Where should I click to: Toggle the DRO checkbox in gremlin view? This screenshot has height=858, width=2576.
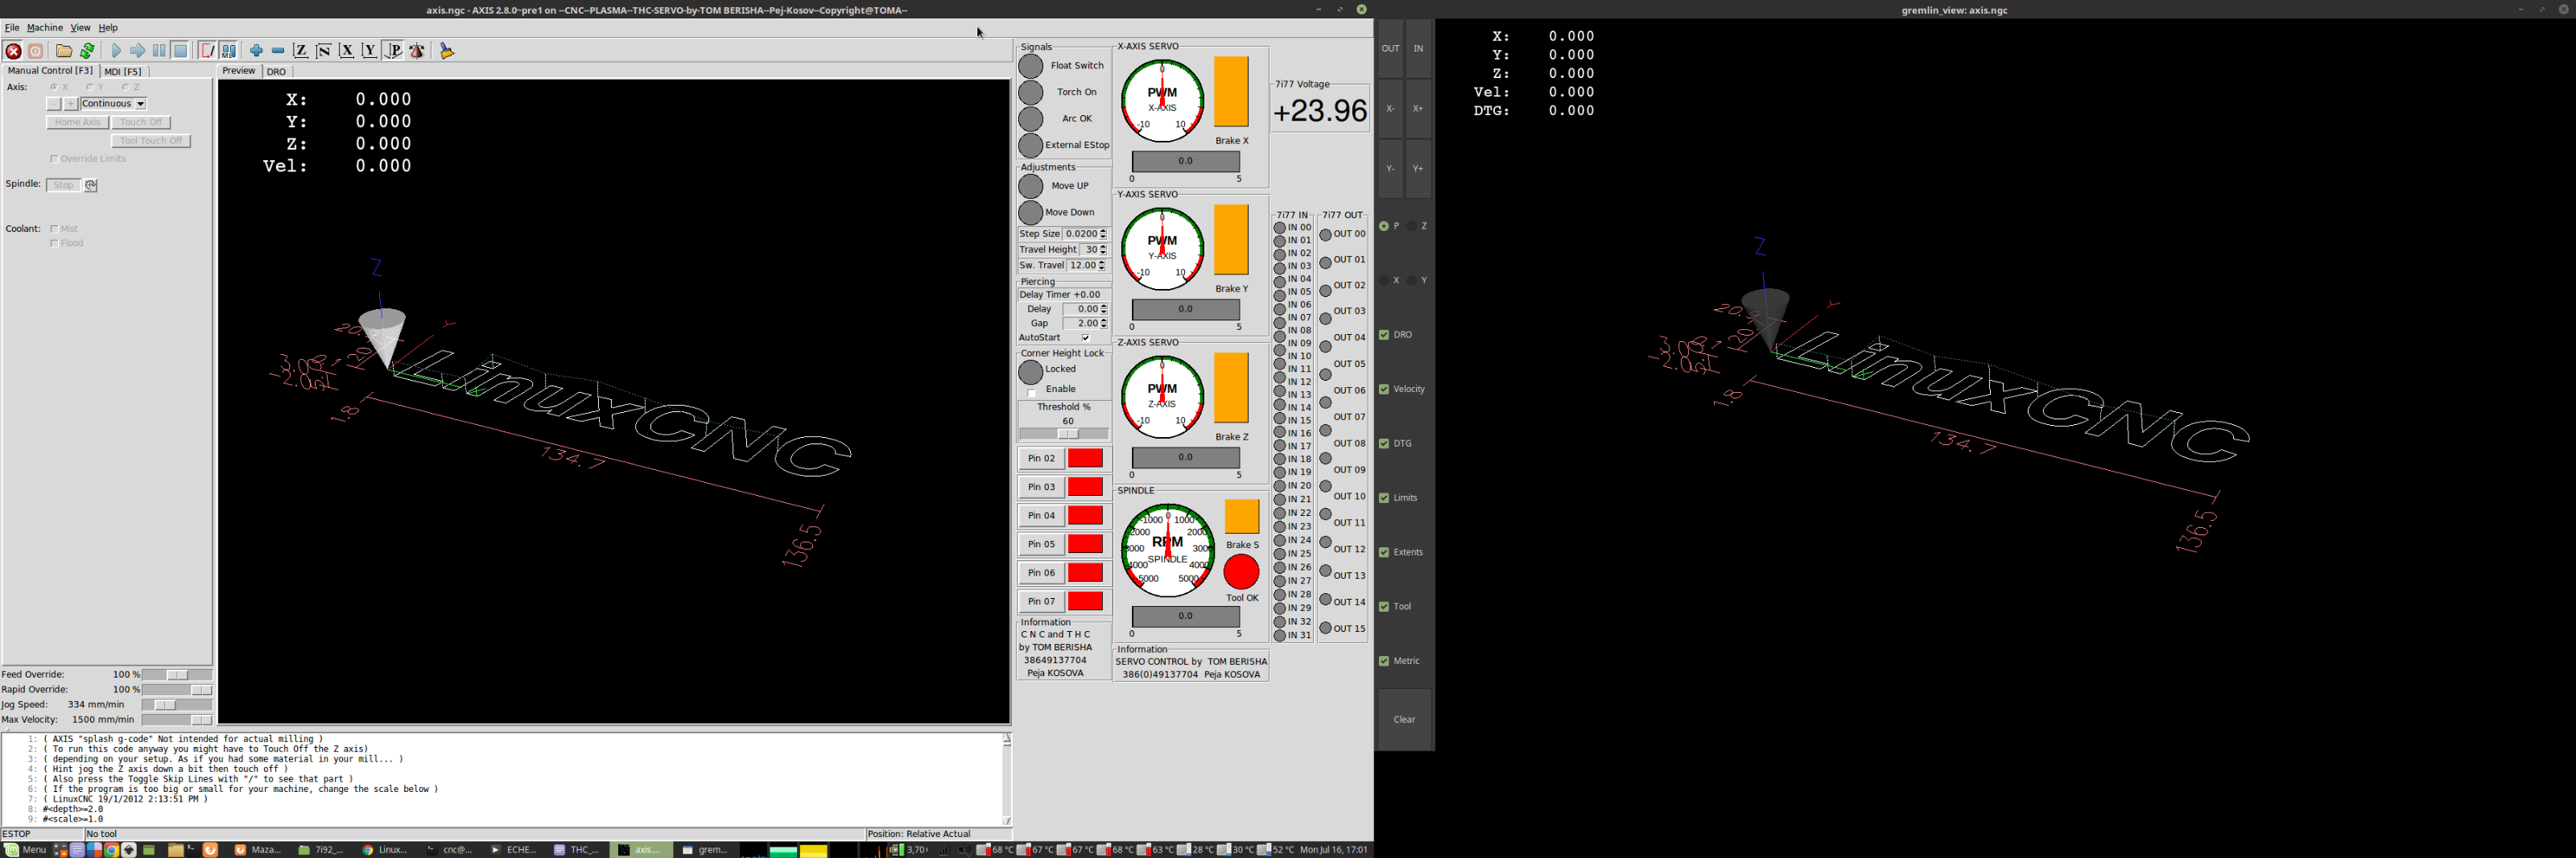coord(1384,335)
